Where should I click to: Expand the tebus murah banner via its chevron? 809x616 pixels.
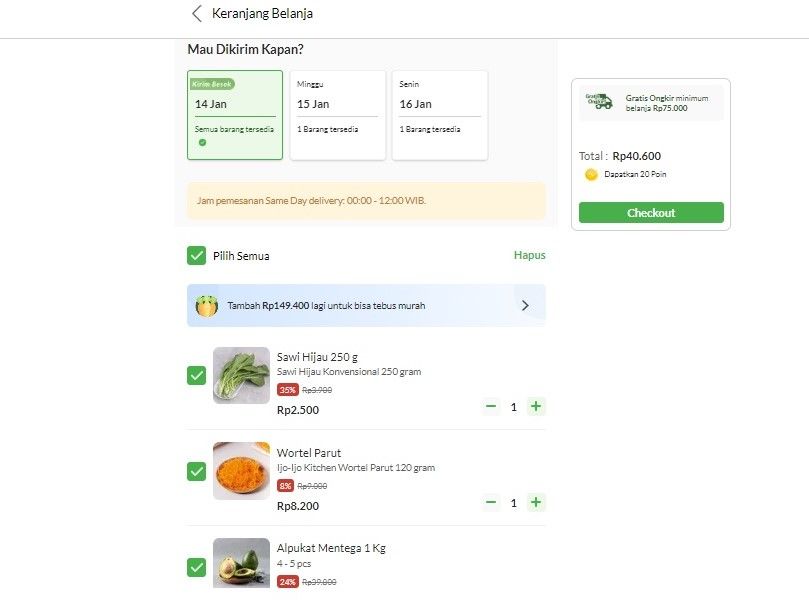(525, 304)
